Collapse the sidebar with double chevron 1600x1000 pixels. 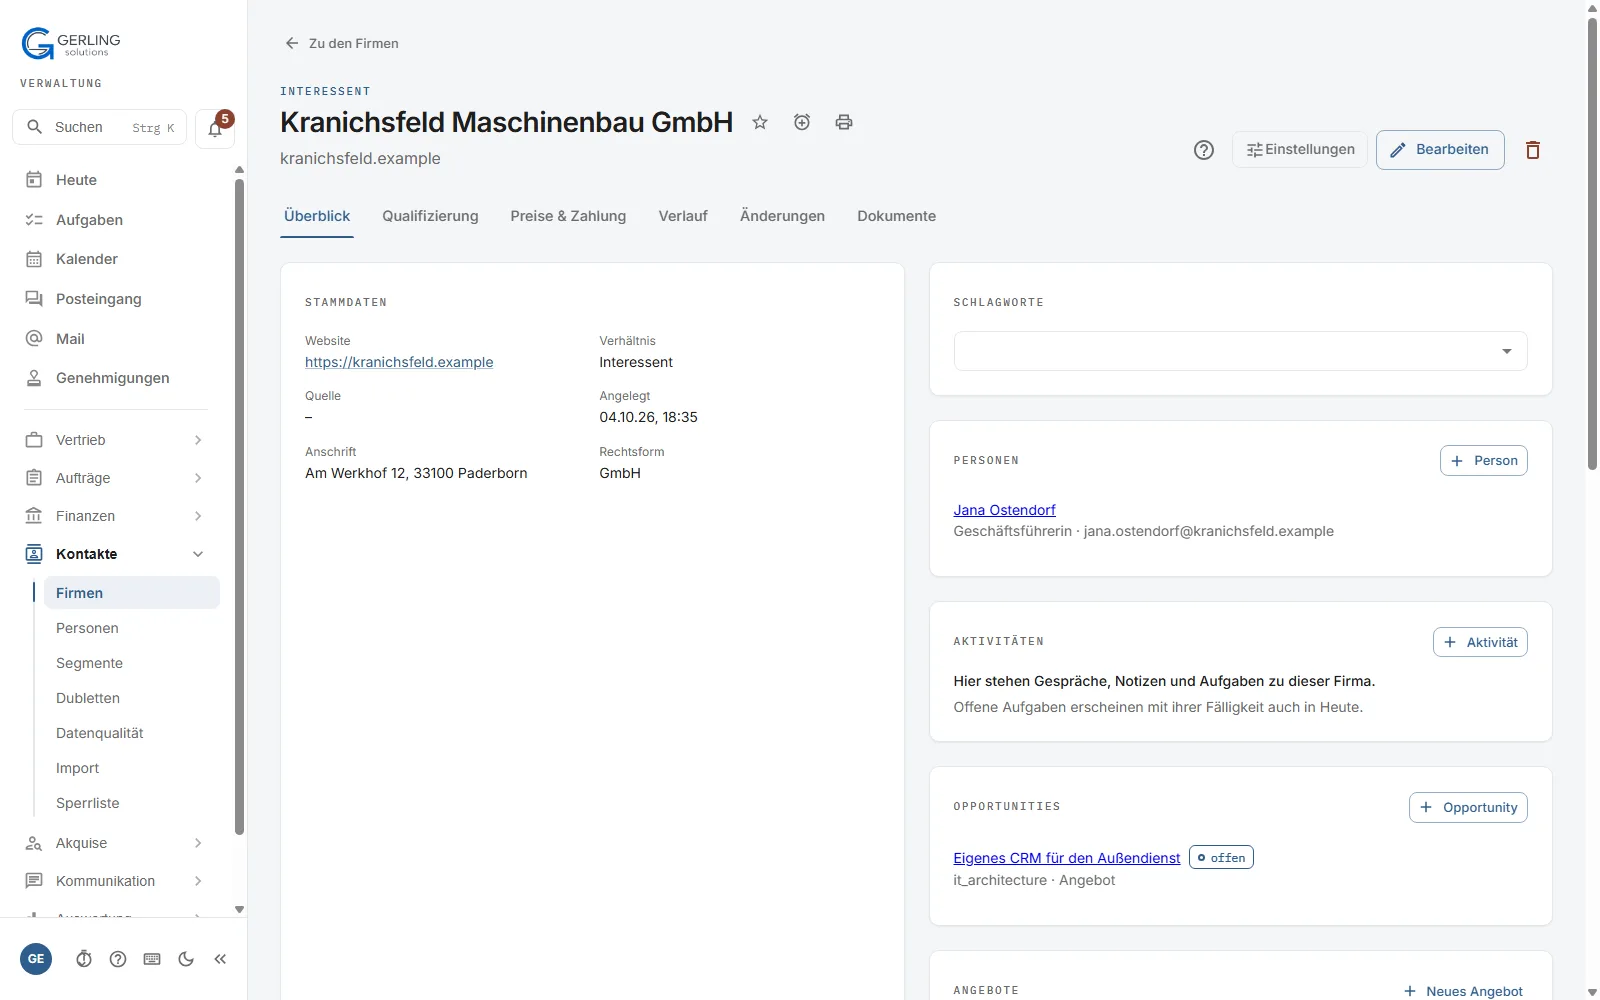[x=220, y=959]
